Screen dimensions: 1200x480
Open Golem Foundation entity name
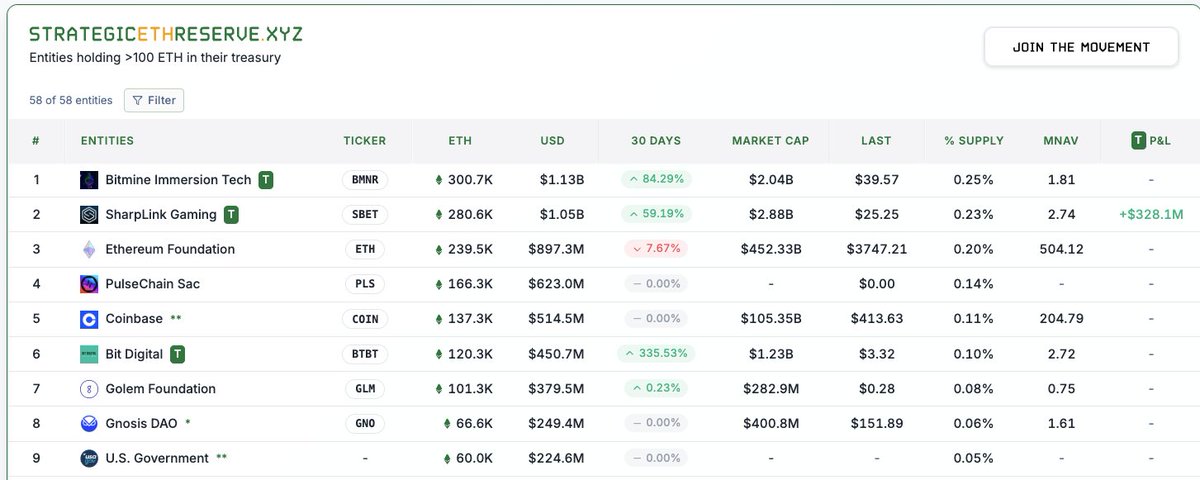[x=161, y=389]
